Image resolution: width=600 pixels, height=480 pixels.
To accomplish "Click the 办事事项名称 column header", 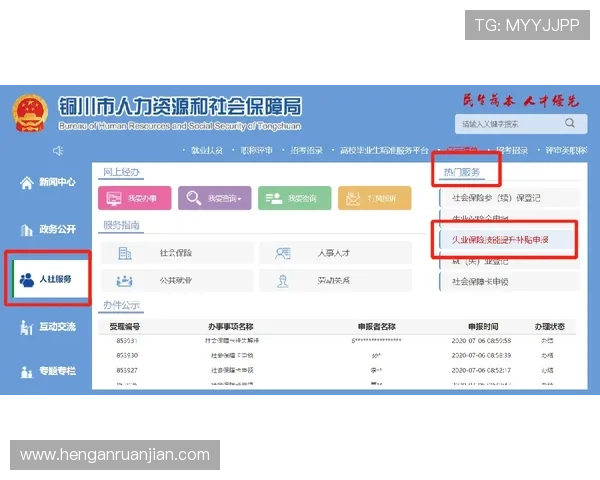I will pyautogui.click(x=231, y=327).
